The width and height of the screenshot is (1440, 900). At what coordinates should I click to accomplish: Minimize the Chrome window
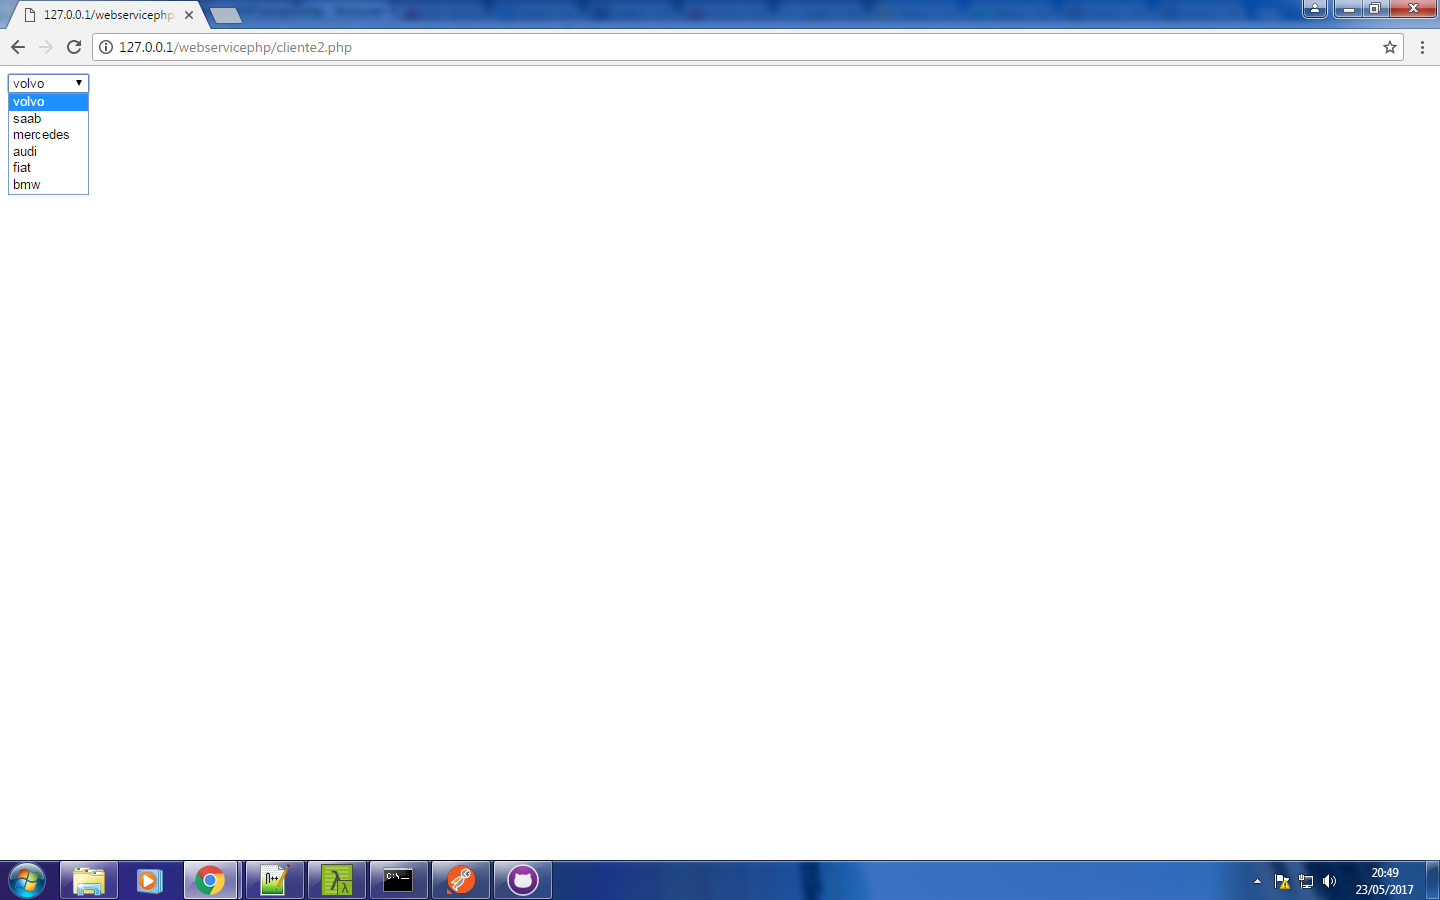(1349, 9)
